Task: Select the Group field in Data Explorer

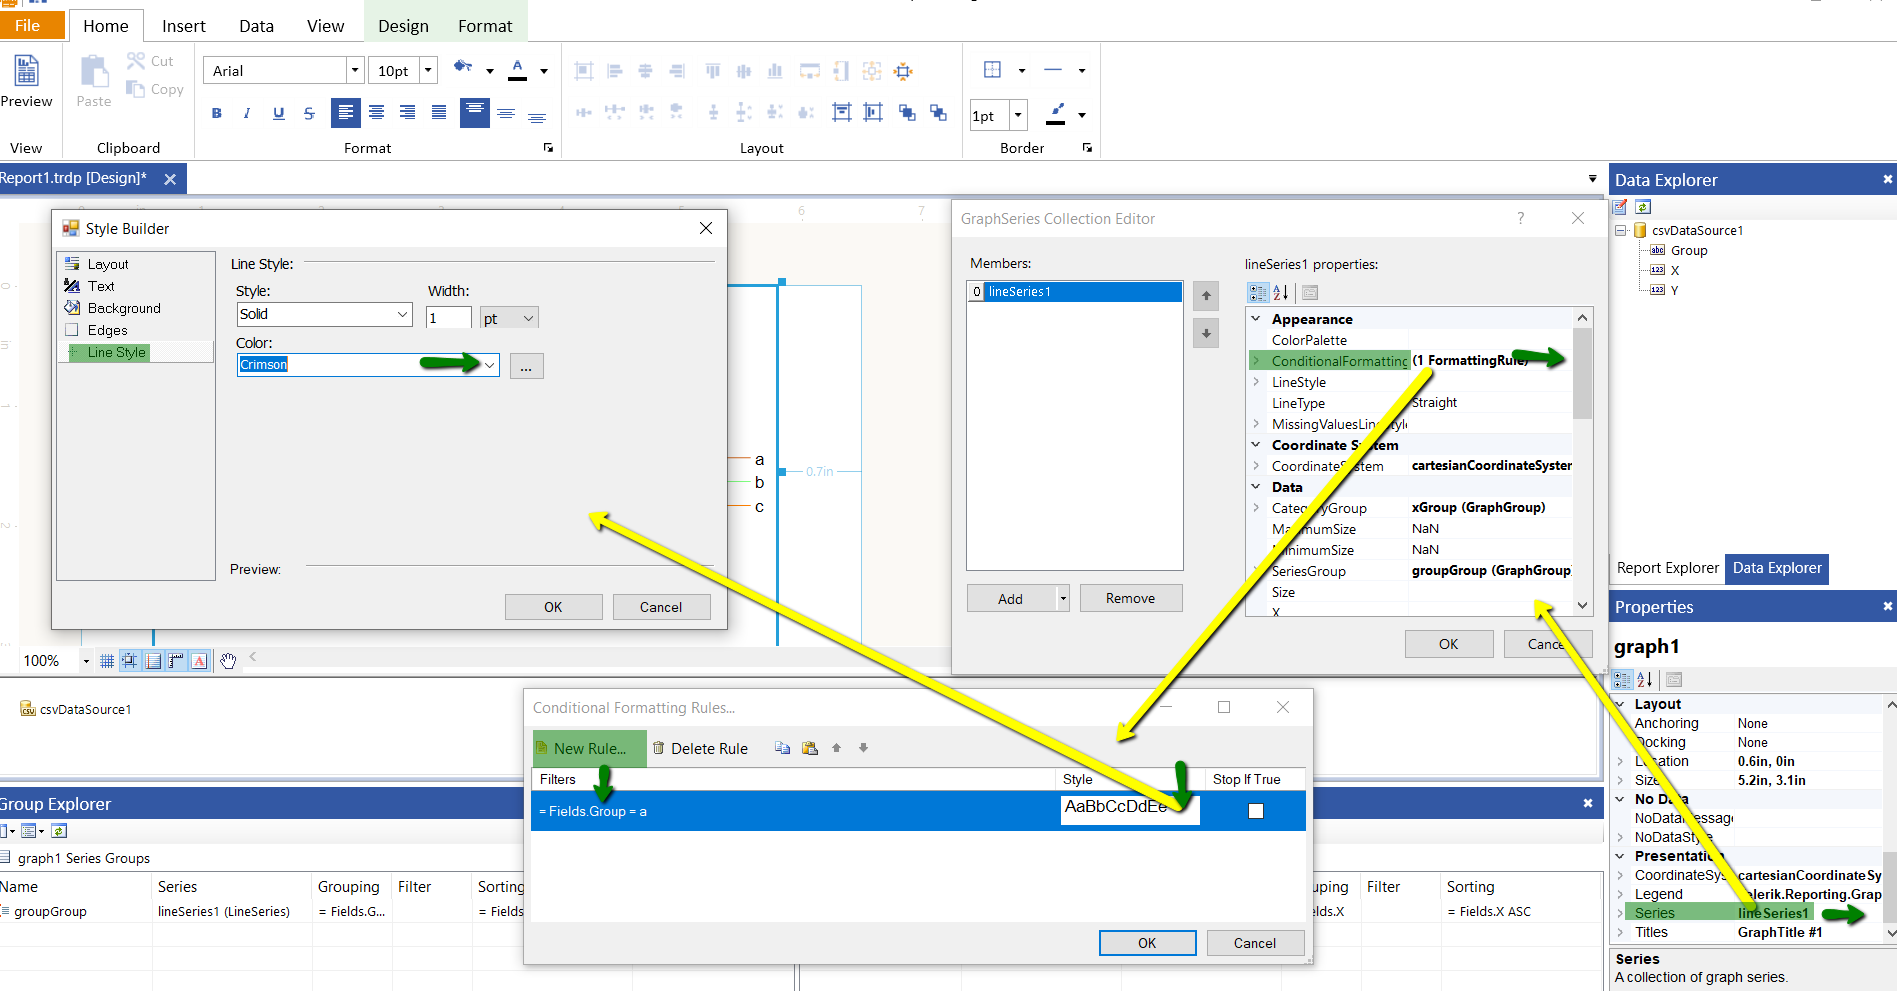Action: click(x=1689, y=251)
